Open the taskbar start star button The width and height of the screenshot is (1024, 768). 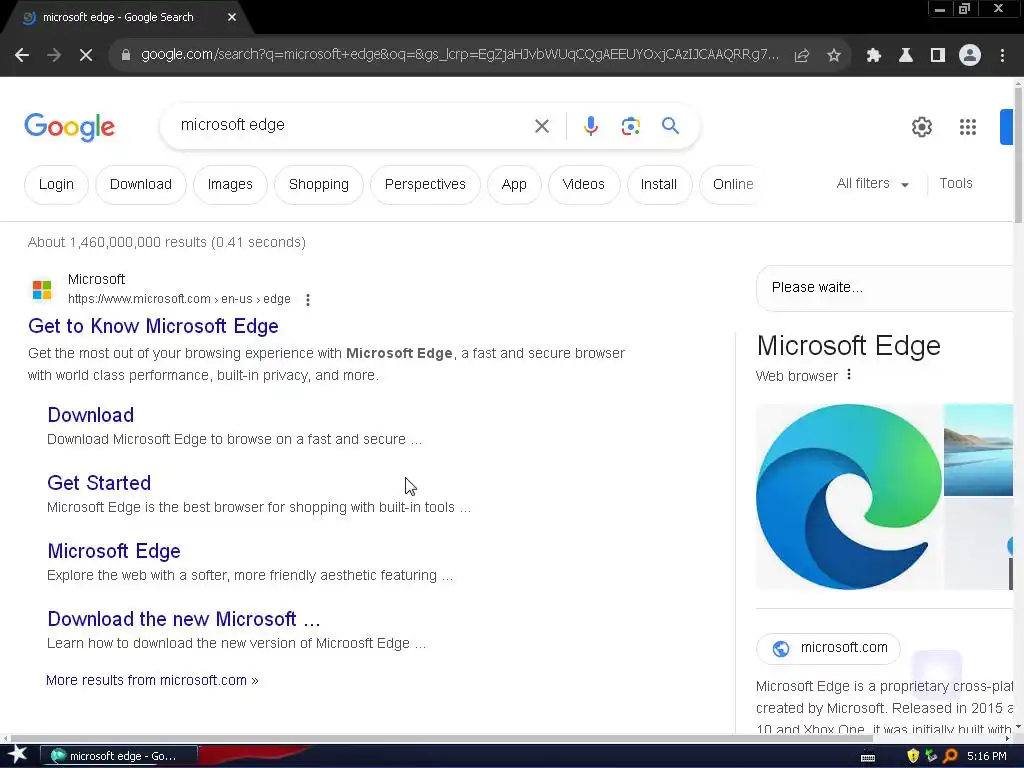[x=18, y=756]
